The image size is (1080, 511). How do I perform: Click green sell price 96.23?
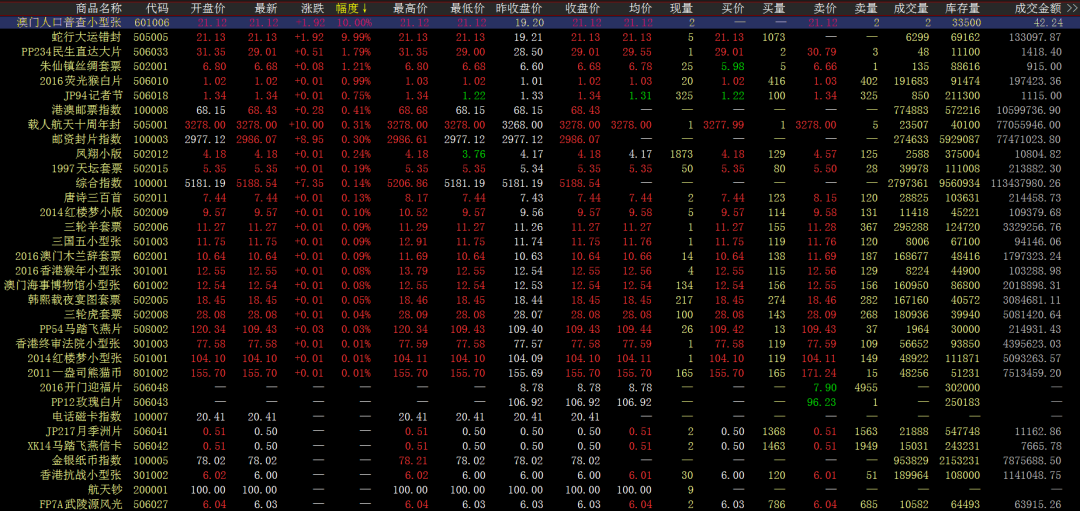click(822, 402)
